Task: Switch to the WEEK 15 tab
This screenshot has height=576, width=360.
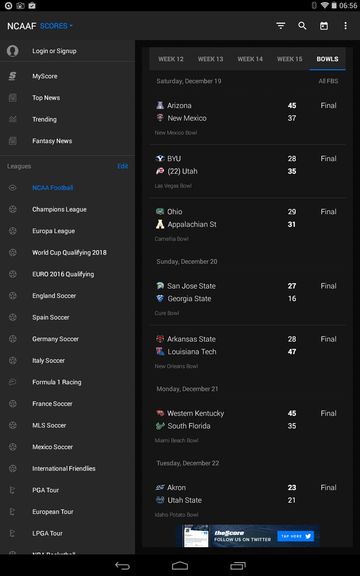Action: [289, 59]
